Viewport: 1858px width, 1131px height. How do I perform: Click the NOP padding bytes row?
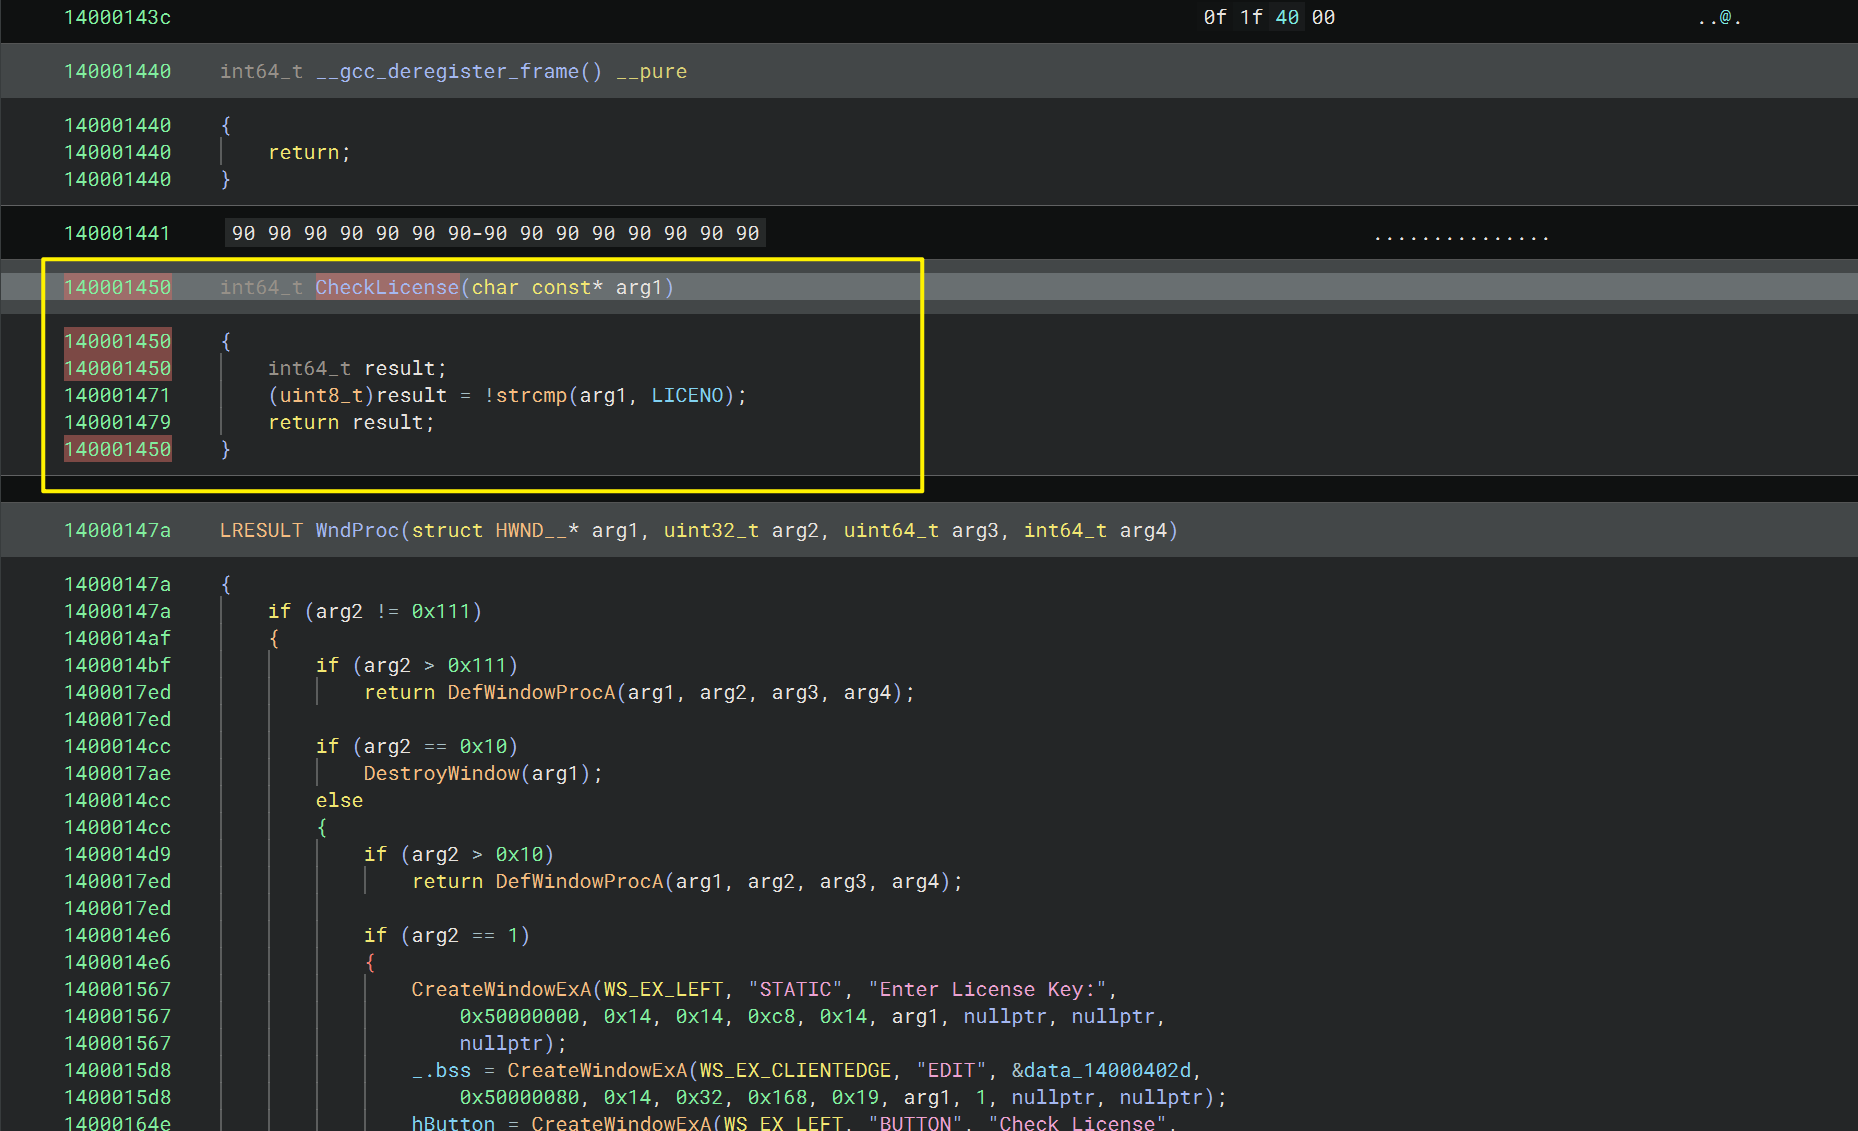tap(495, 233)
